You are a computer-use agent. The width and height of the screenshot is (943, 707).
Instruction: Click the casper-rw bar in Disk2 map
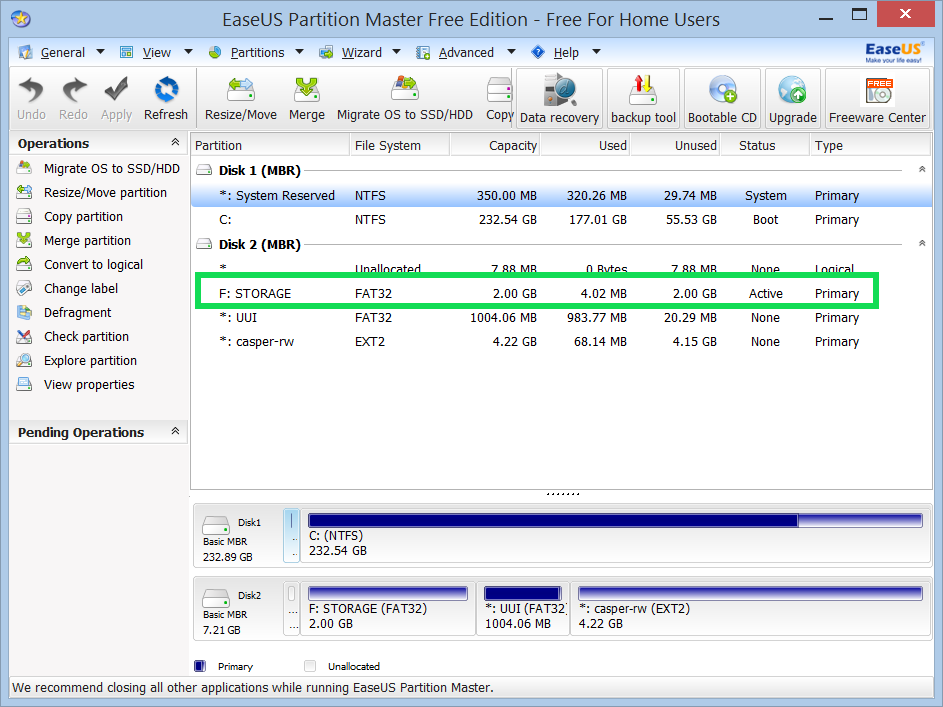pos(751,594)
